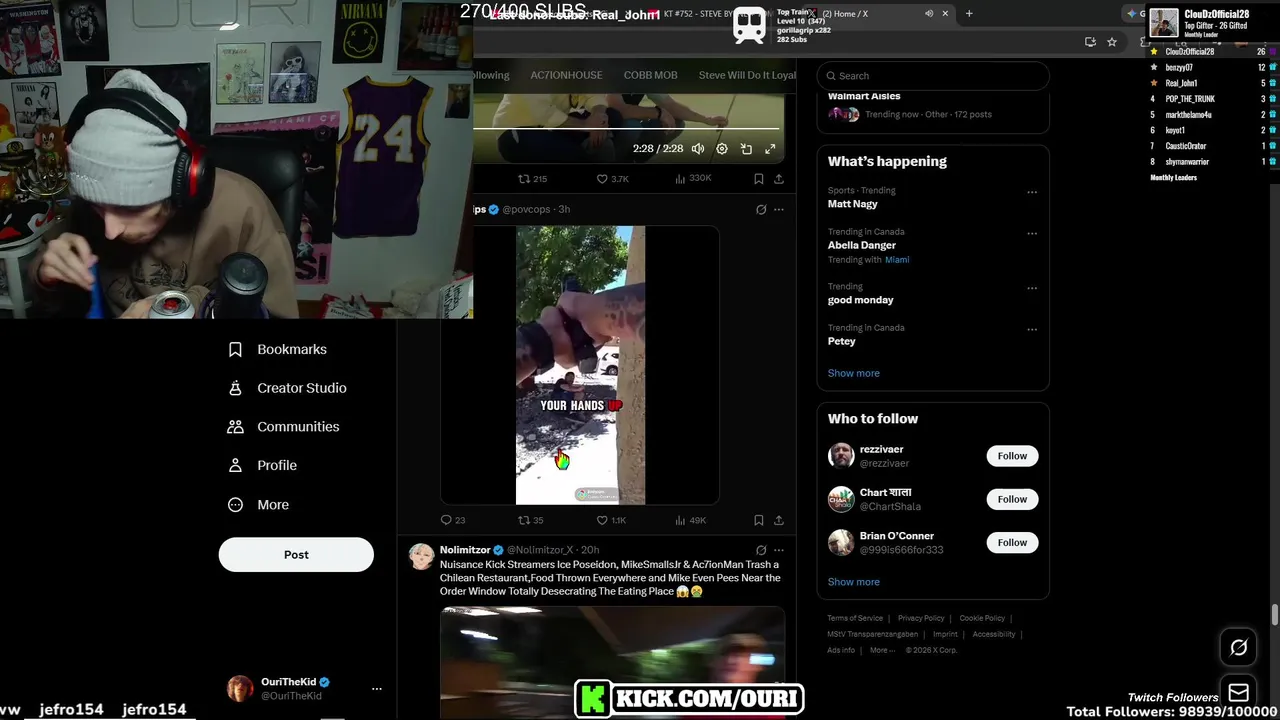Click Grok icon on the povcops tweet
Screen dimensions: 1280x720
click(x=761, y=210)
